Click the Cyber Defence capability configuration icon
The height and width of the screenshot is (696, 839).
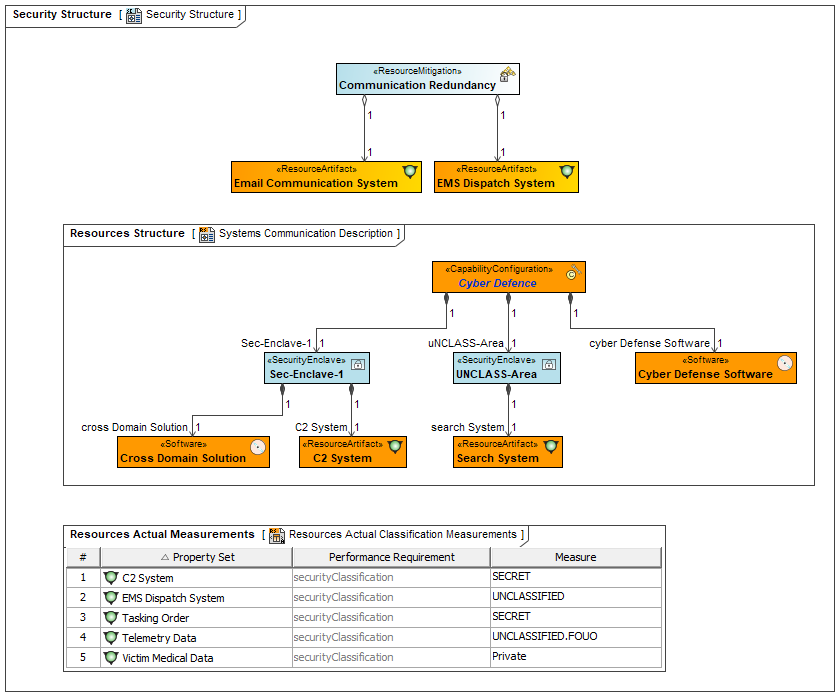pos(573,272)
